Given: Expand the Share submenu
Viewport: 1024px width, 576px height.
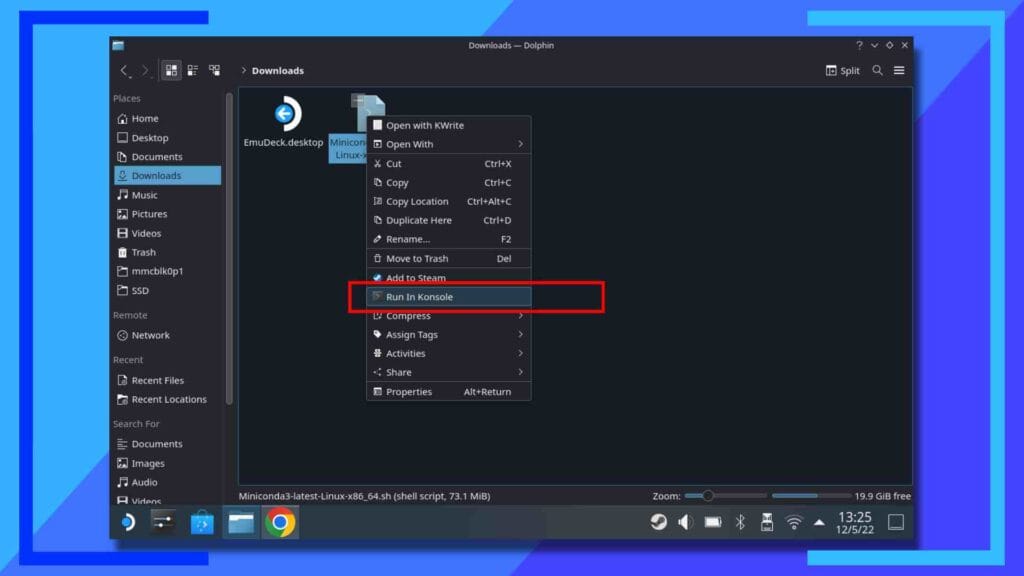Looking at the screenshot, I should point(449,373).
